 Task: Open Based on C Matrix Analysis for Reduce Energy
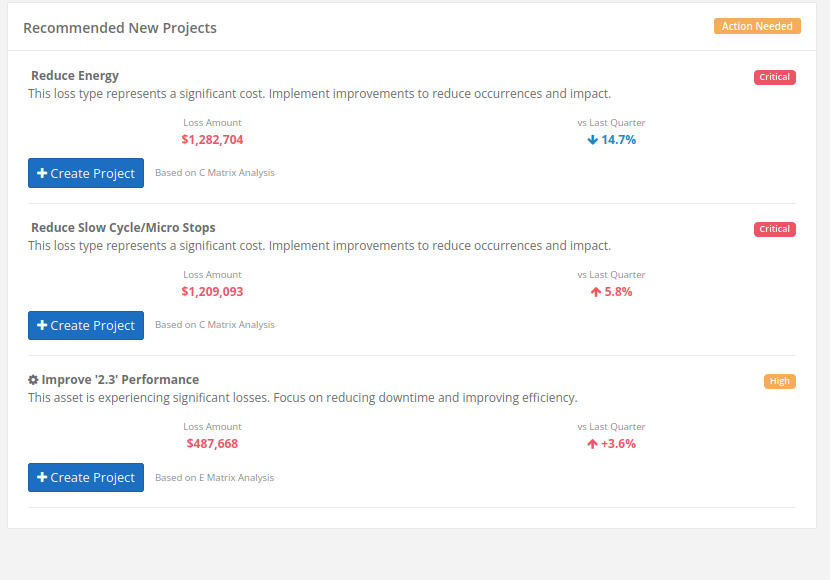click(x=214, y=172)
